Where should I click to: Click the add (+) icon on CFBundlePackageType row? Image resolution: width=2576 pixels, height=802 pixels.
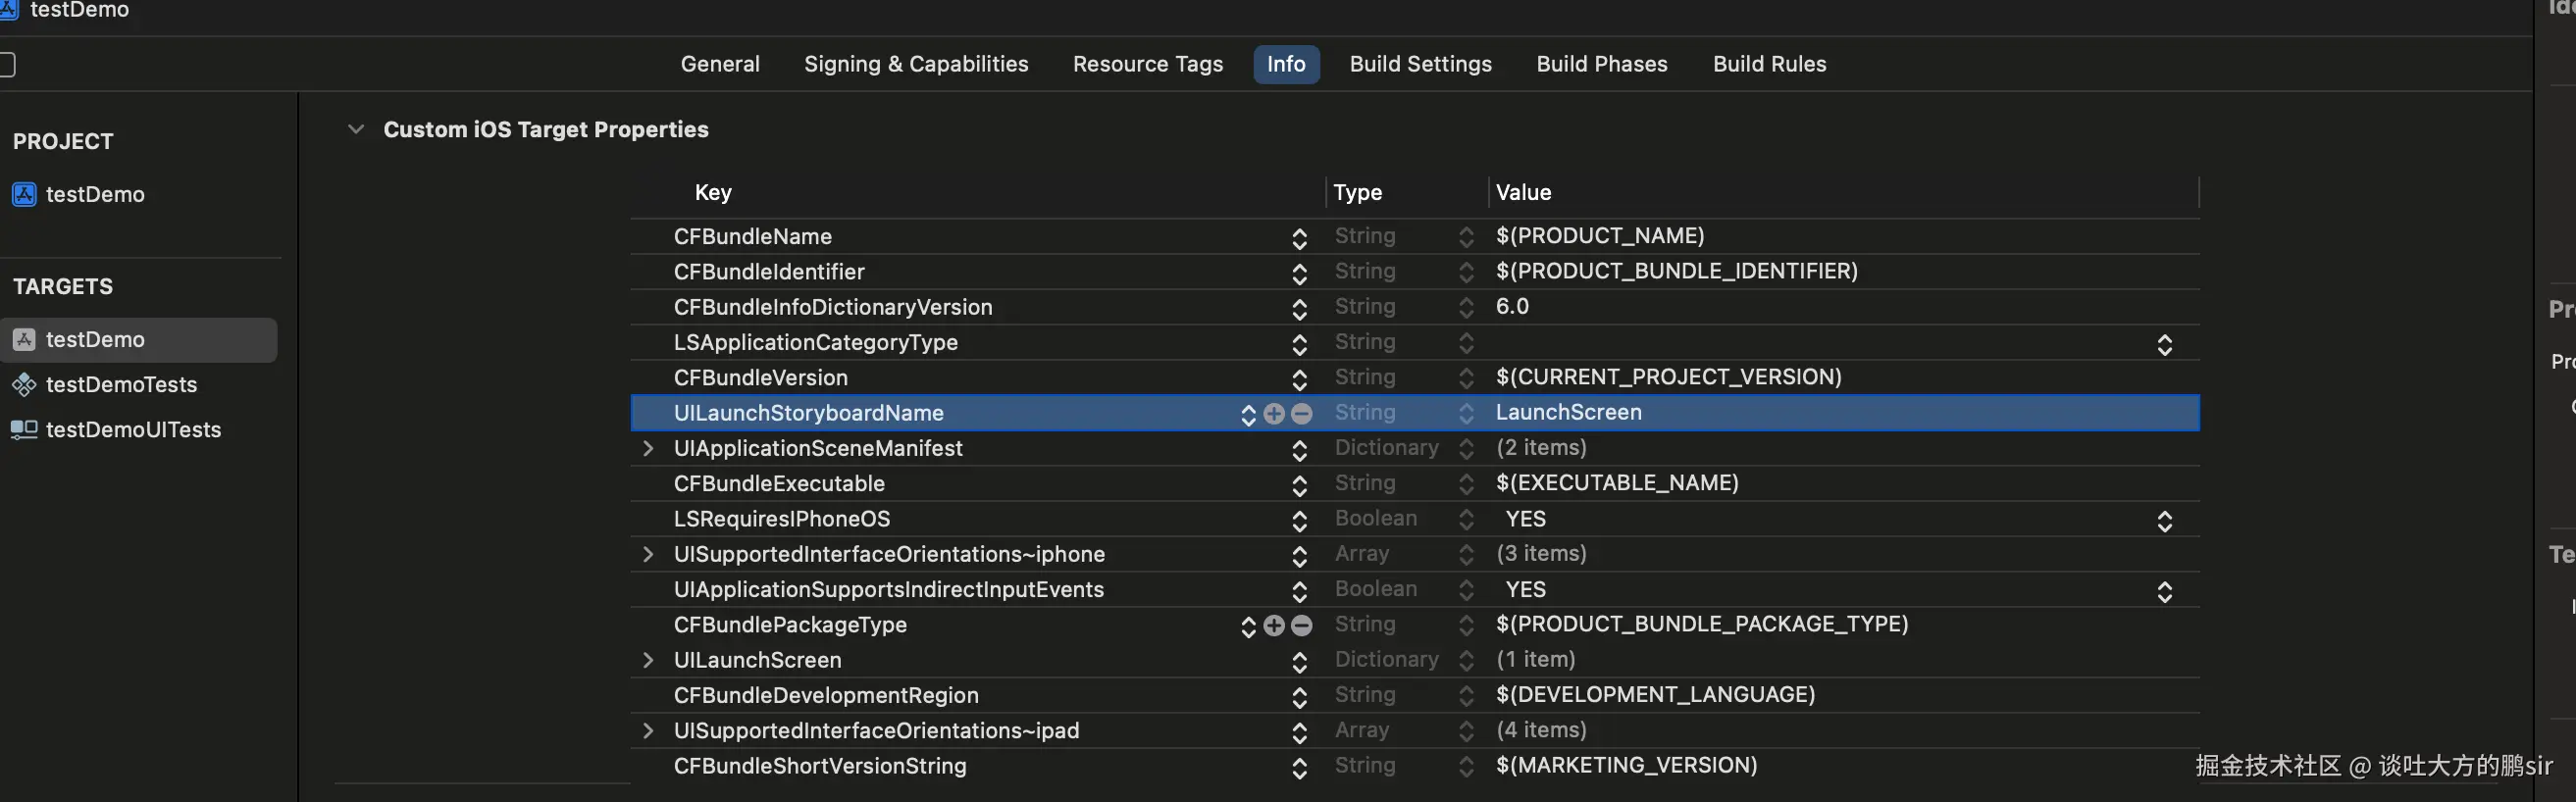1274,626
